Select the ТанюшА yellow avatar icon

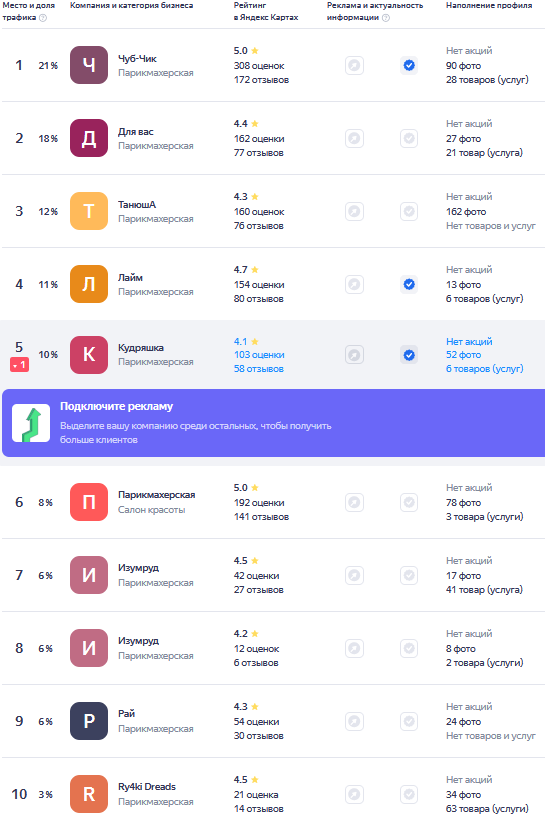pyautogui.click(x=89, y=211)
